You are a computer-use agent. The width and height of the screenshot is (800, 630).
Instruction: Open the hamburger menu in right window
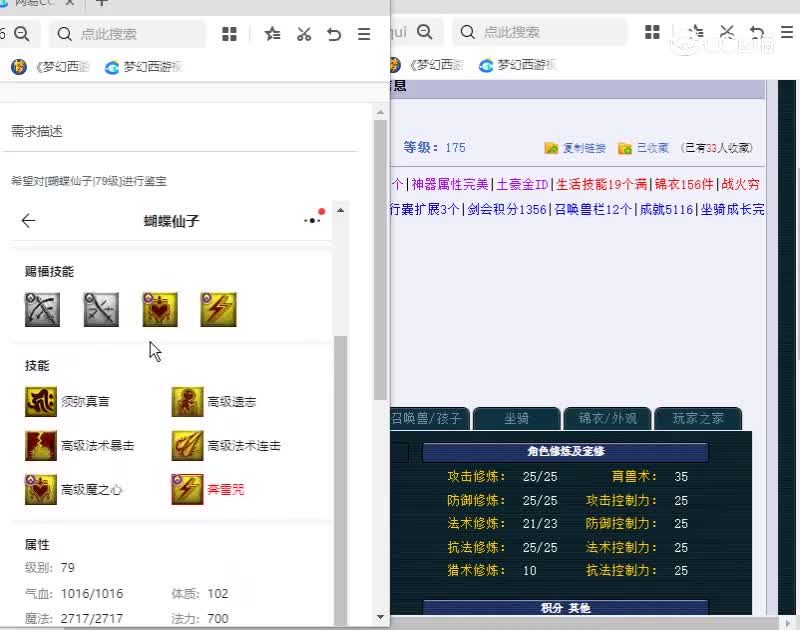[x=787, y=32]
